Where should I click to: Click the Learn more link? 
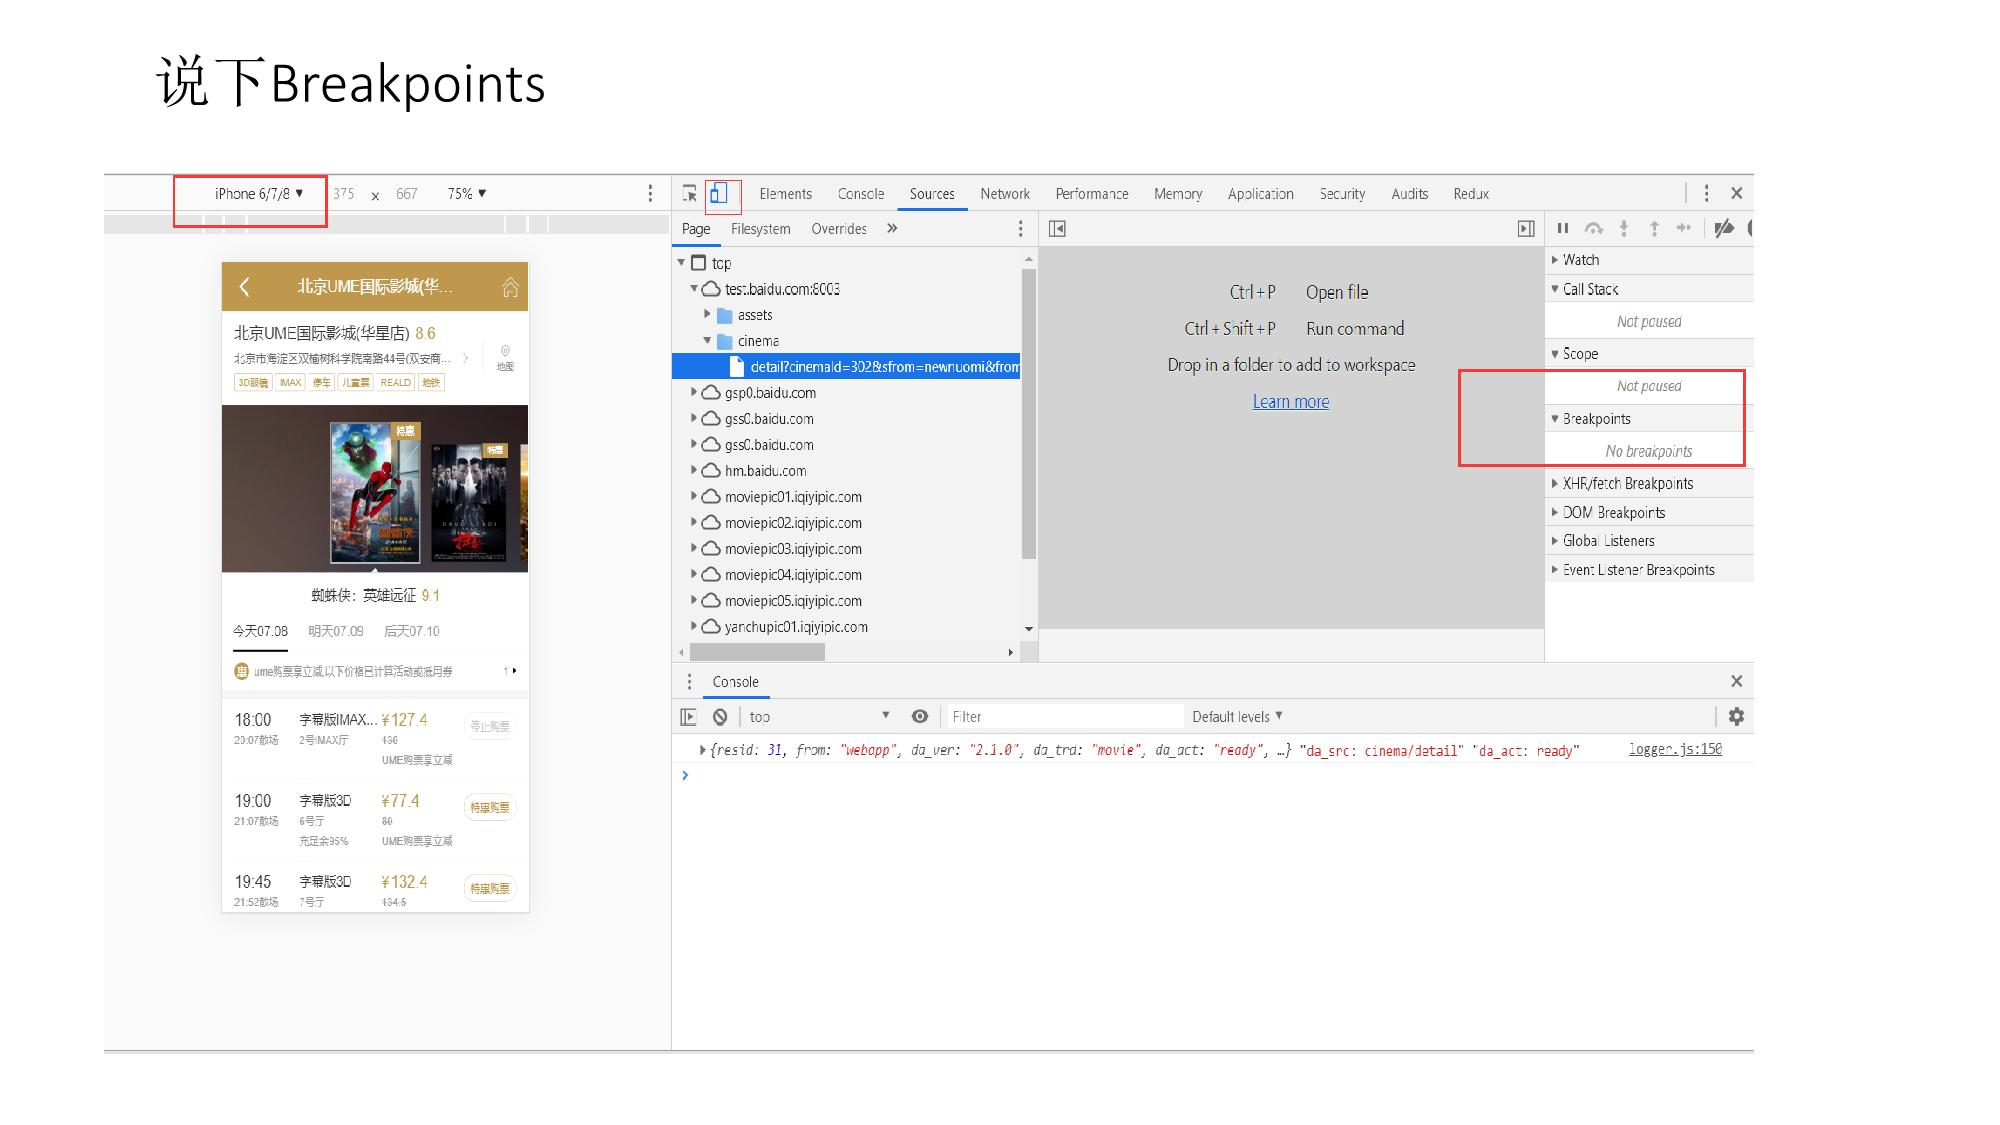pyautogui.click(x=1290, y=402)
